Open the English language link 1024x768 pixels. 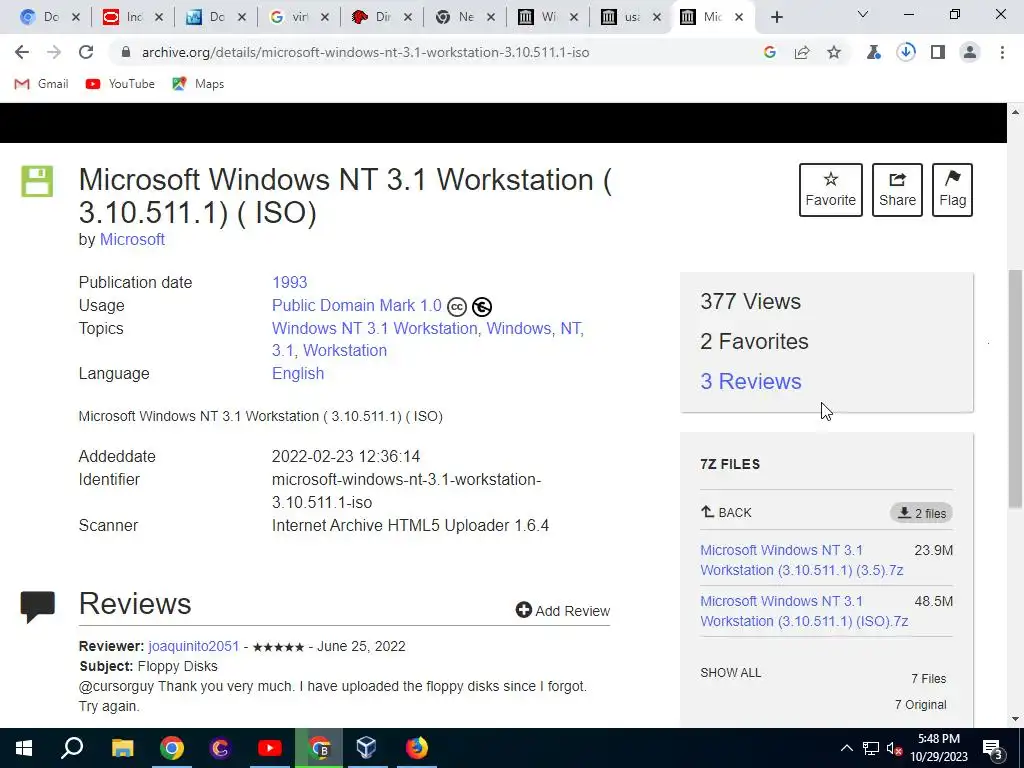[298, 374]
